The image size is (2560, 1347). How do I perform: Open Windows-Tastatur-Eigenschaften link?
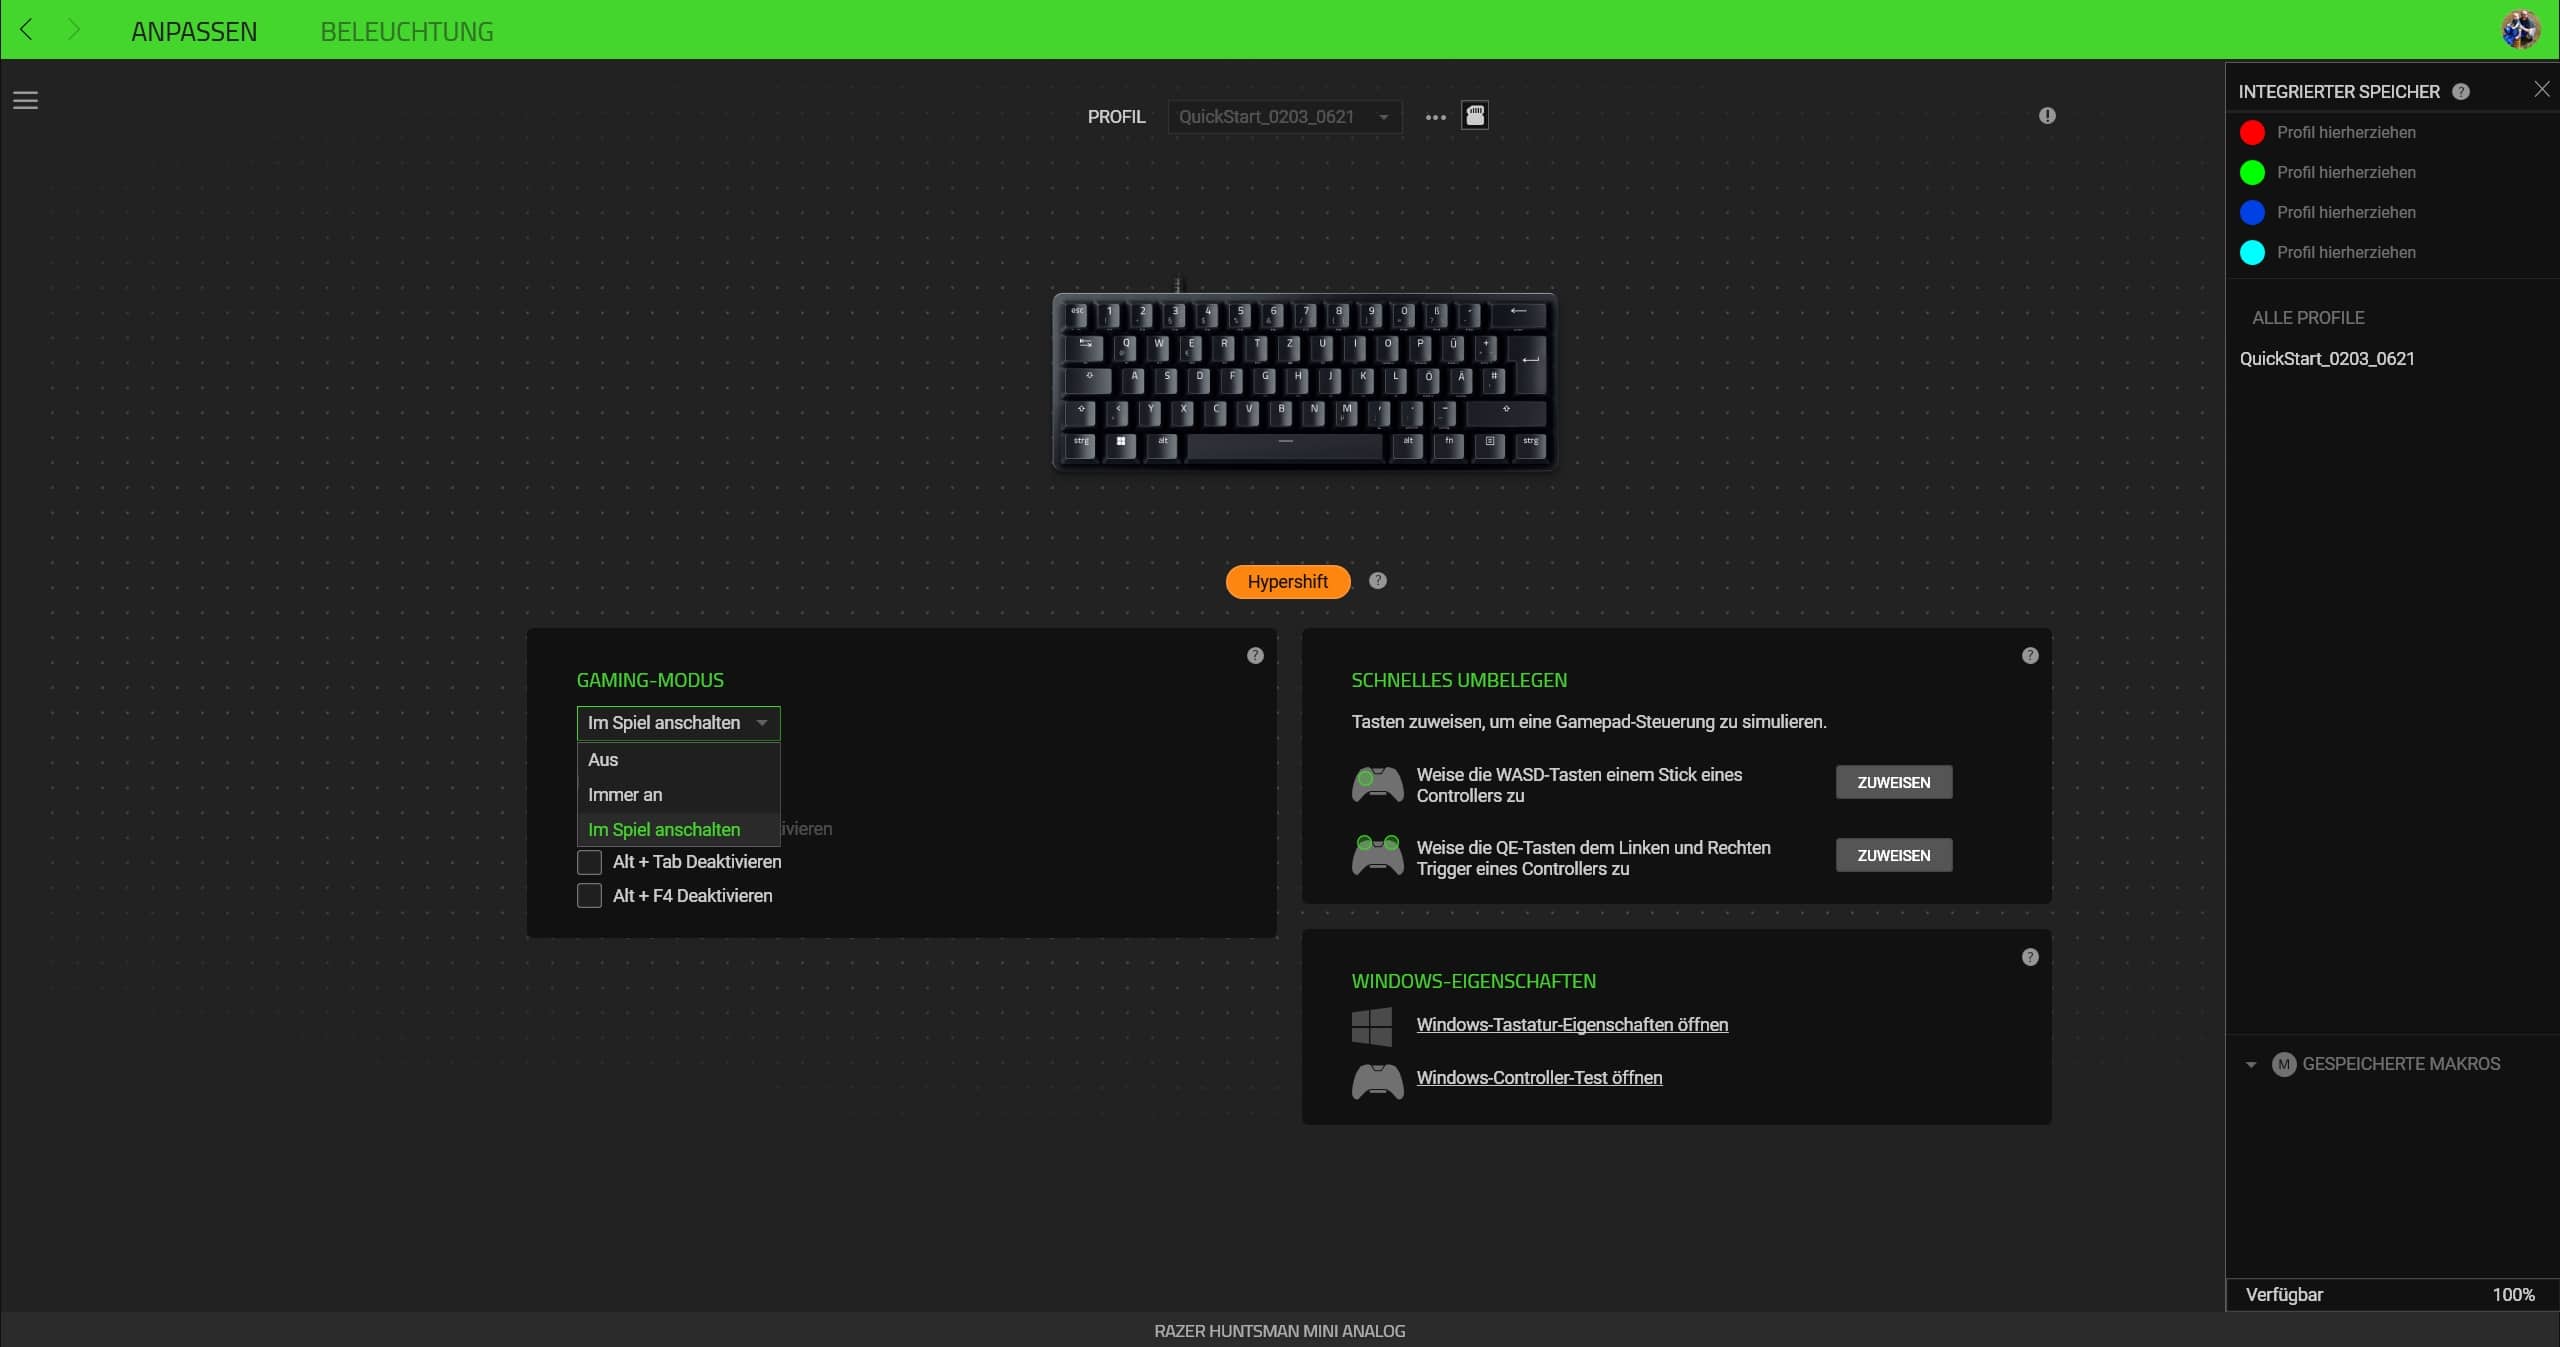pos(1572,1024)
